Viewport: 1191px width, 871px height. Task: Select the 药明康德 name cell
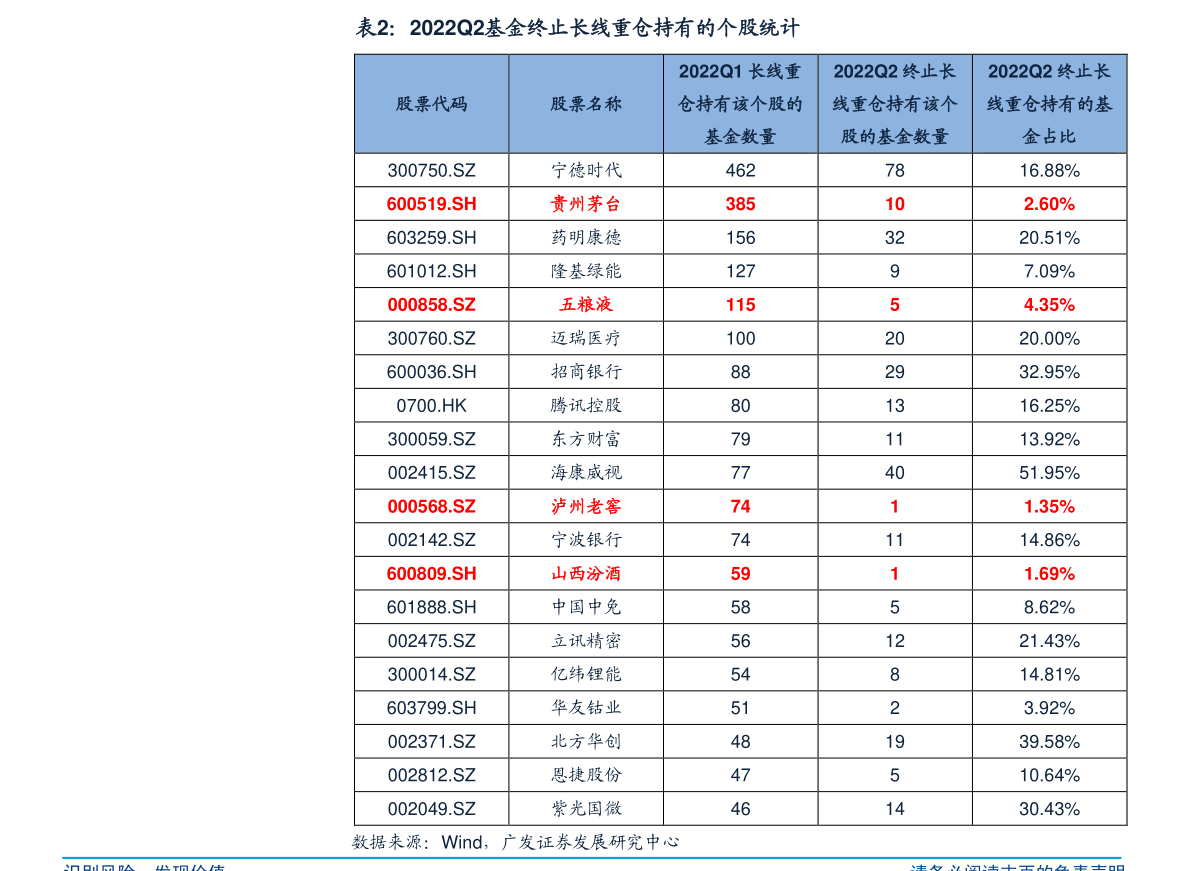pyautogui.click(x=586, y=238)
